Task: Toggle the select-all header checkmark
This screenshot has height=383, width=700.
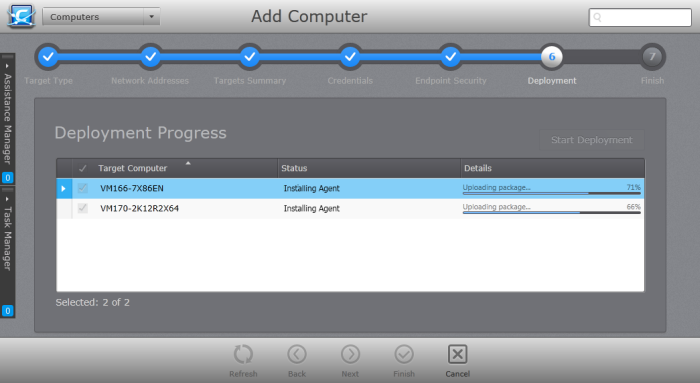Action: [x=82, y=168]
